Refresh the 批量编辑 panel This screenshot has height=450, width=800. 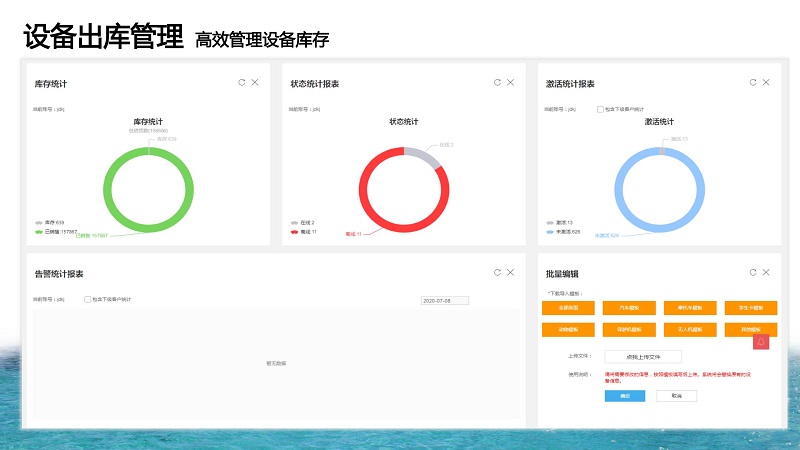pos(753,272)
